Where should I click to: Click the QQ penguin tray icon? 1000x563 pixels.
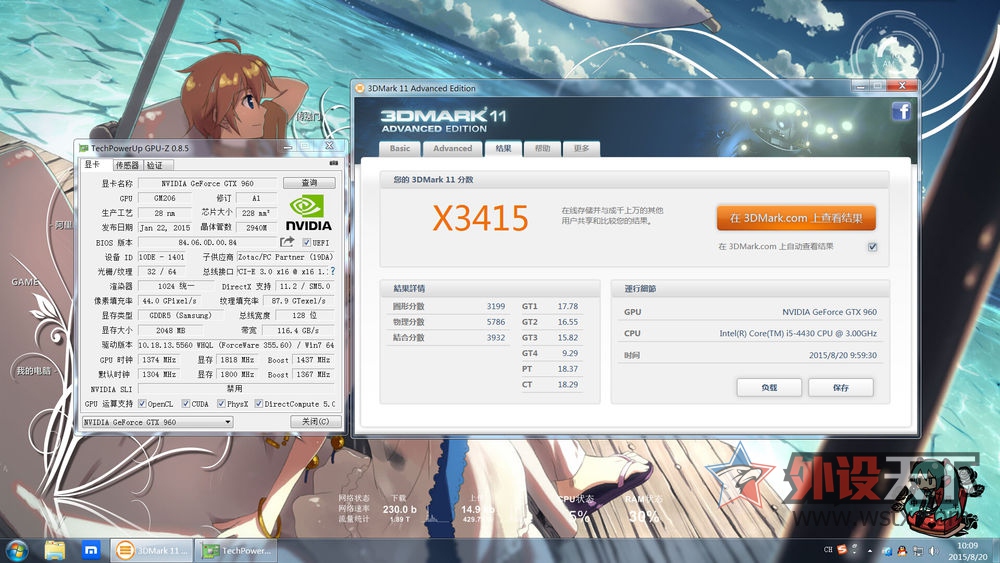(x=902, y=550)
